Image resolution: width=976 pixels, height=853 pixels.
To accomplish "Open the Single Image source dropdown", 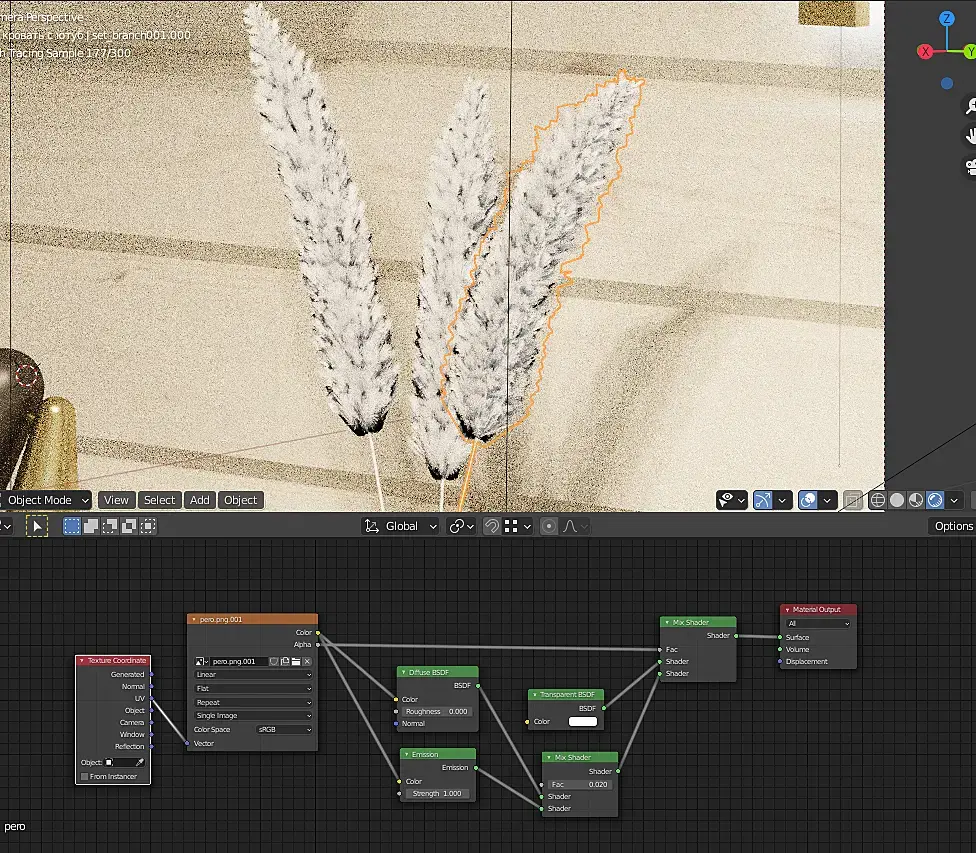I will coord(253,716).
